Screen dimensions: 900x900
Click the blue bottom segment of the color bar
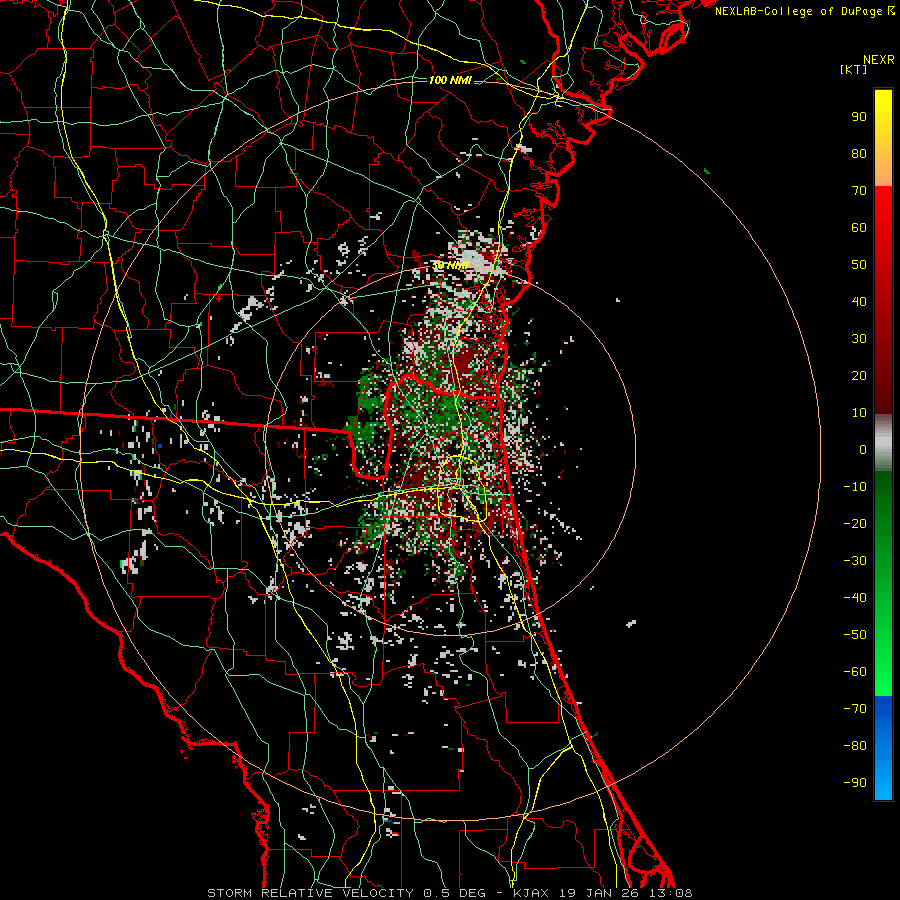(883, 748)
